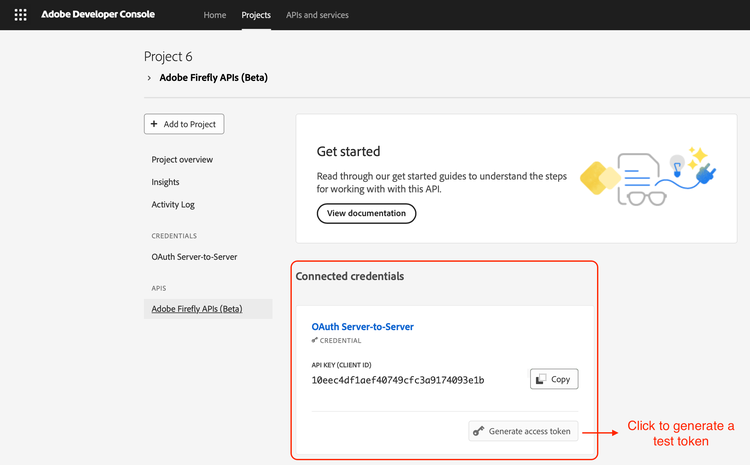Click the View documentation button
Image resolution: width=750 pixels, height=465 pixels.
366,213
